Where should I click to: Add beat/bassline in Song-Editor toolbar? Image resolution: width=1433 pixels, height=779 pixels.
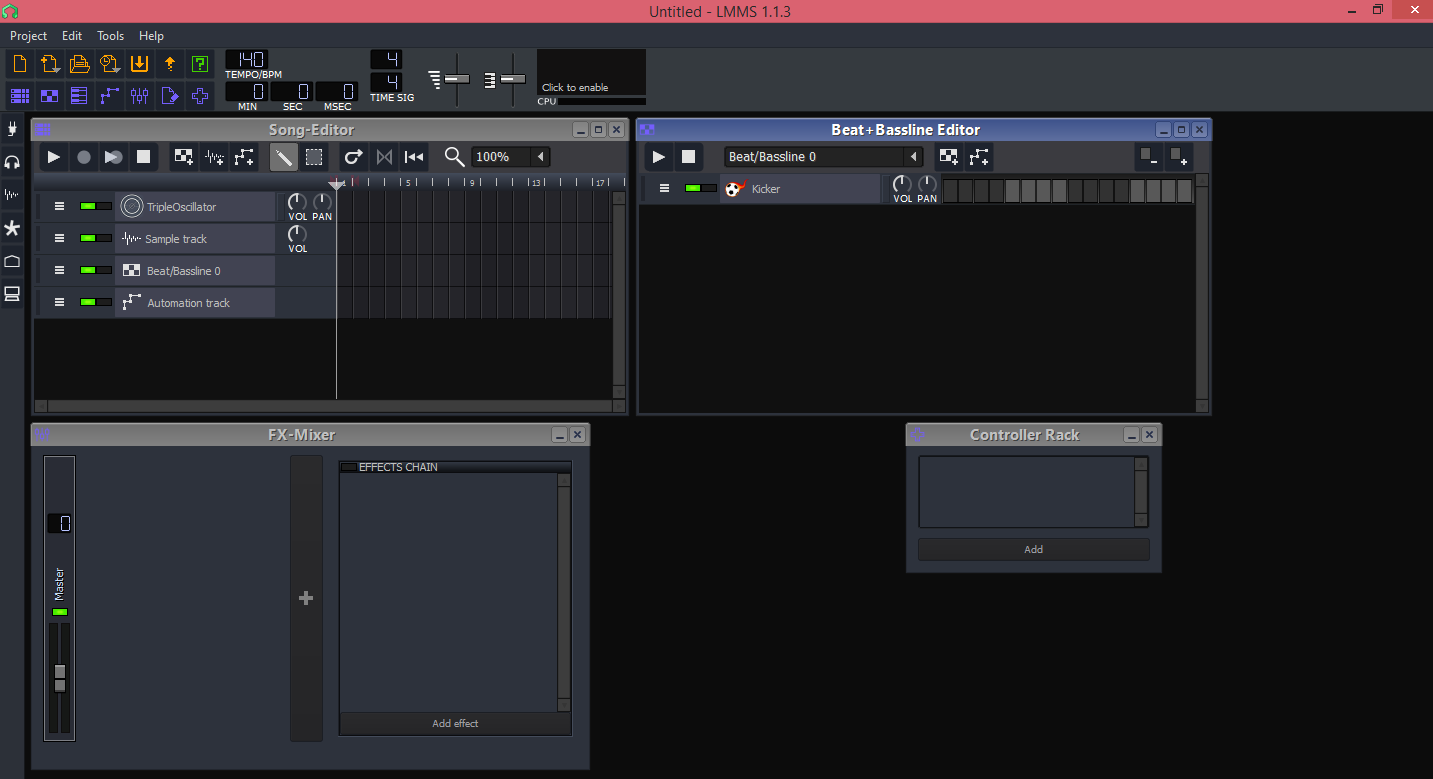click(x=184, y=157)
